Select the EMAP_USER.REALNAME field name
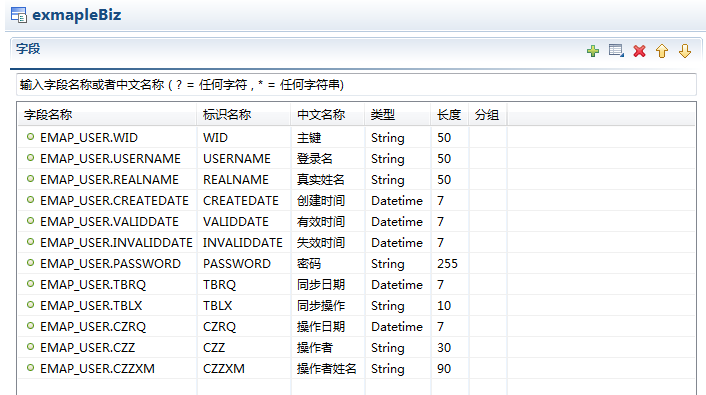 coord(109,180)
